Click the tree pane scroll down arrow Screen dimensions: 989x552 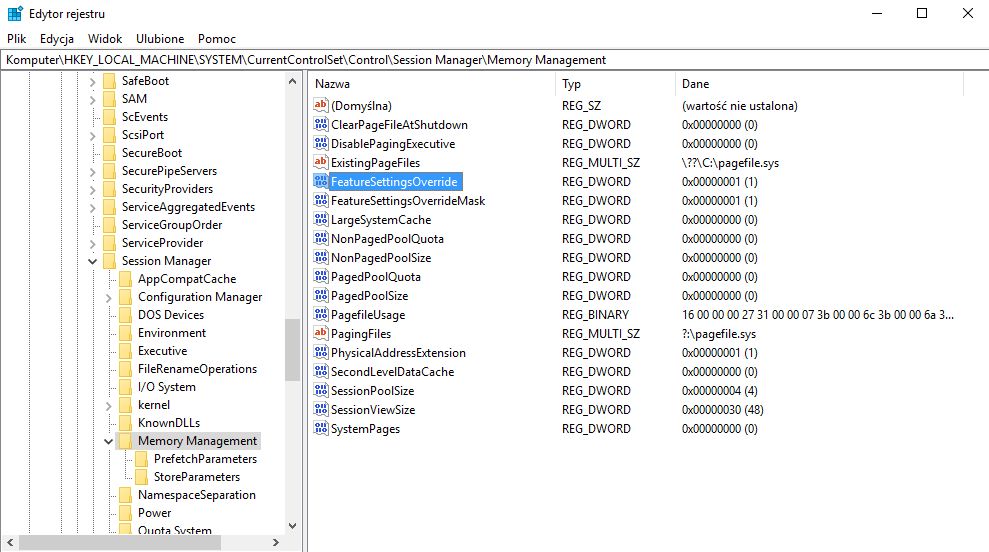[292, 526]
